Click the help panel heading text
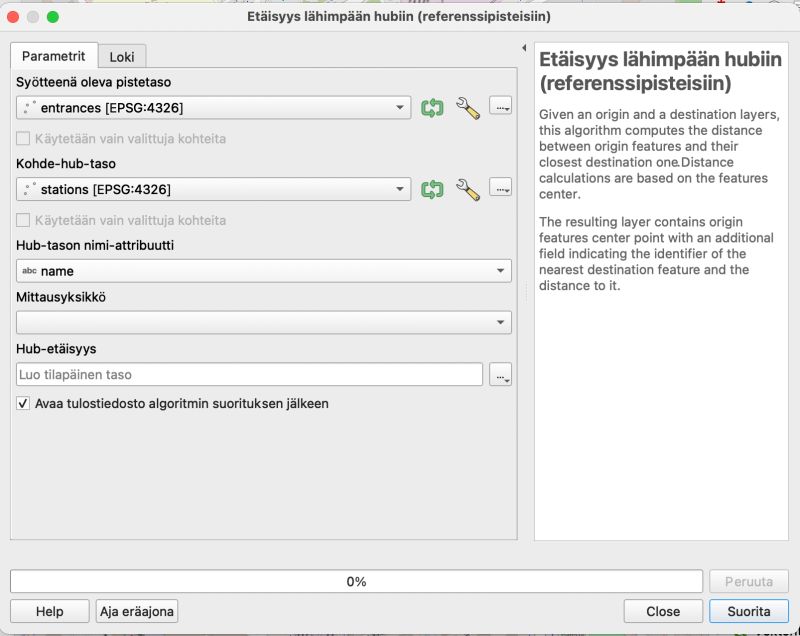Screen dimensions: 800x636 660,71
